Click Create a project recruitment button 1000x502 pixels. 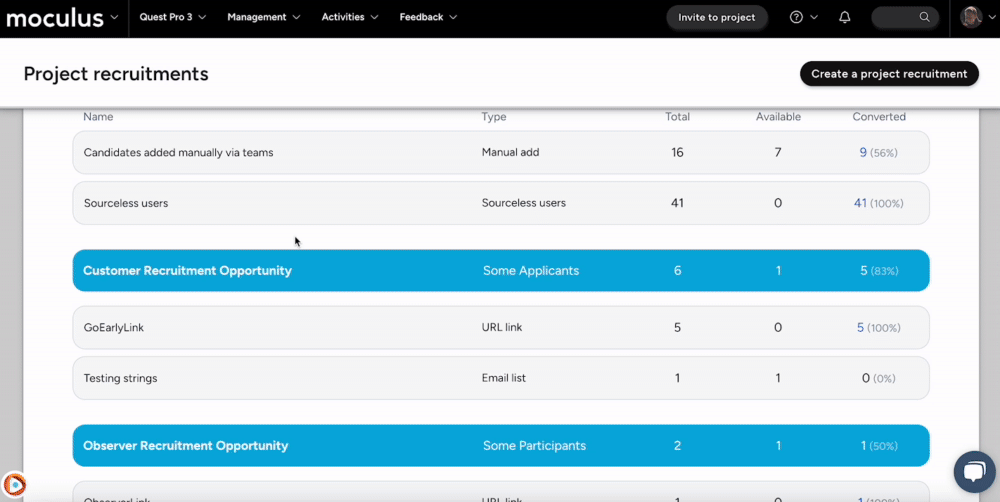coord(889,74)
